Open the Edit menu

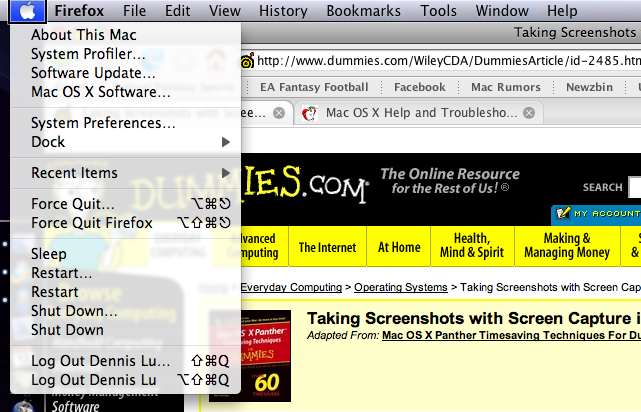[x=177, y=11]
